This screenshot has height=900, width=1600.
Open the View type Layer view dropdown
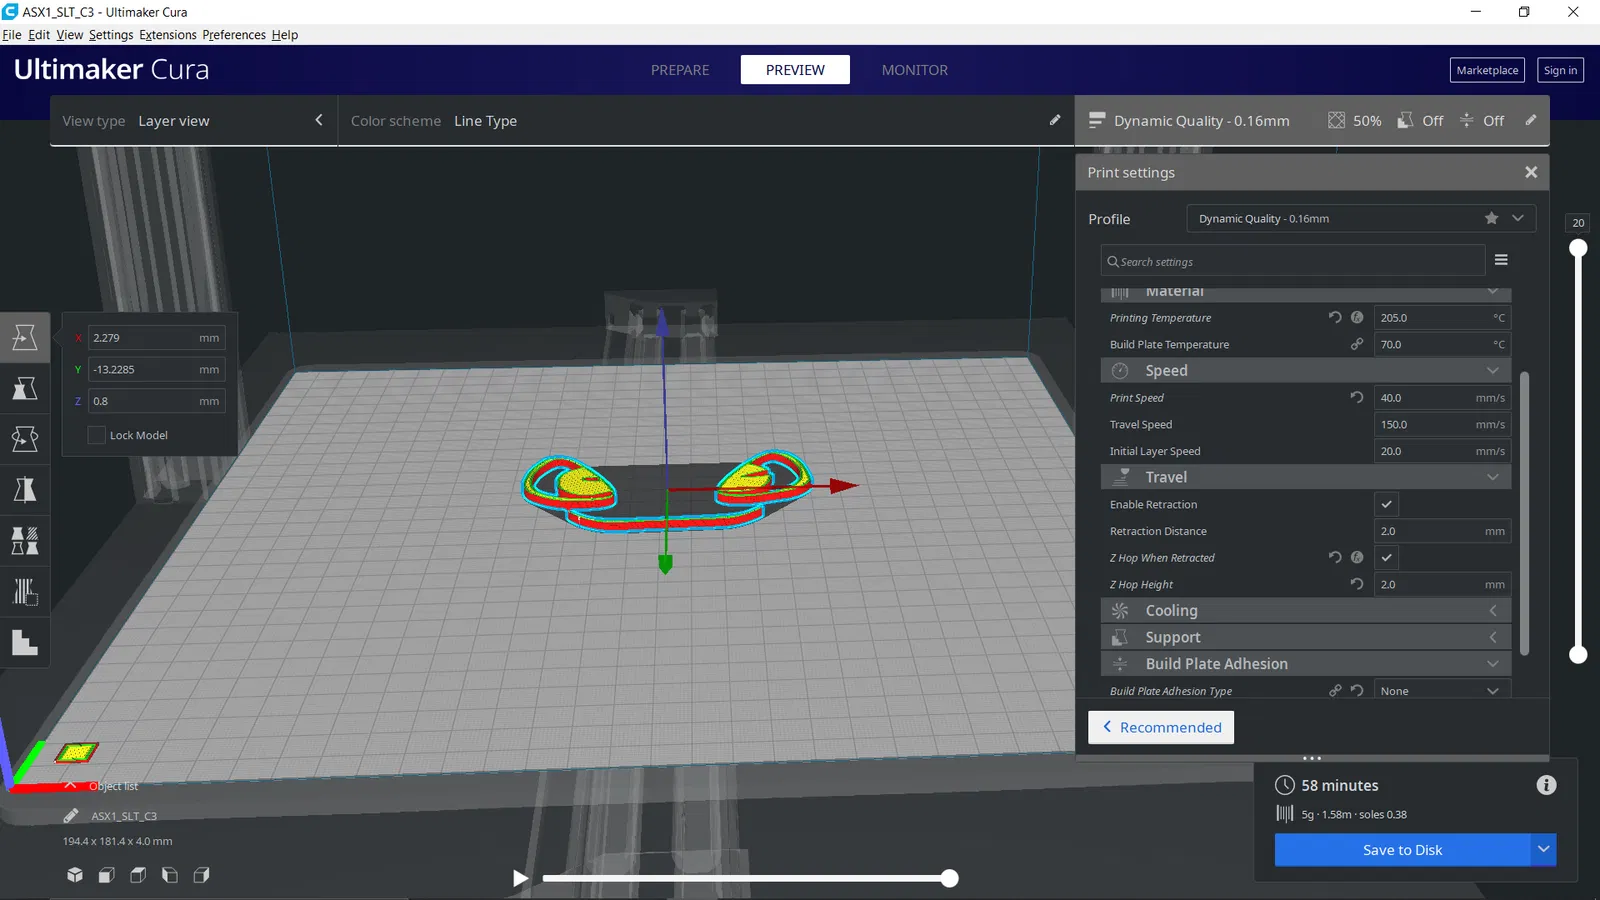click(x=193, y=121)
